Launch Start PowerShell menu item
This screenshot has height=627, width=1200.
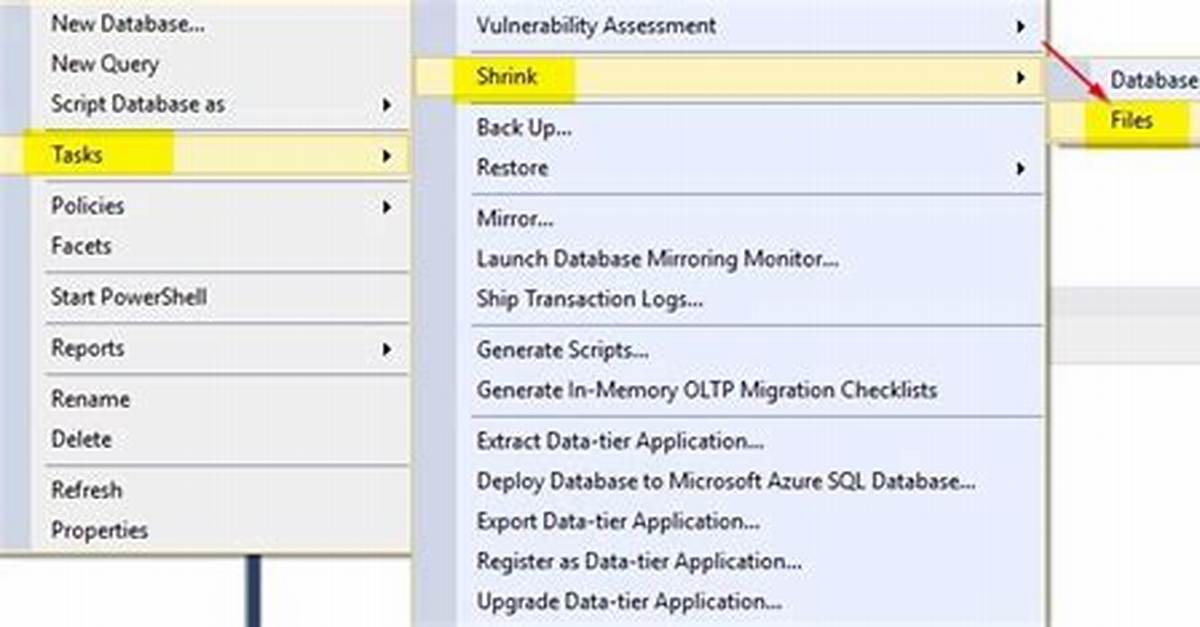tap(129, 297)
